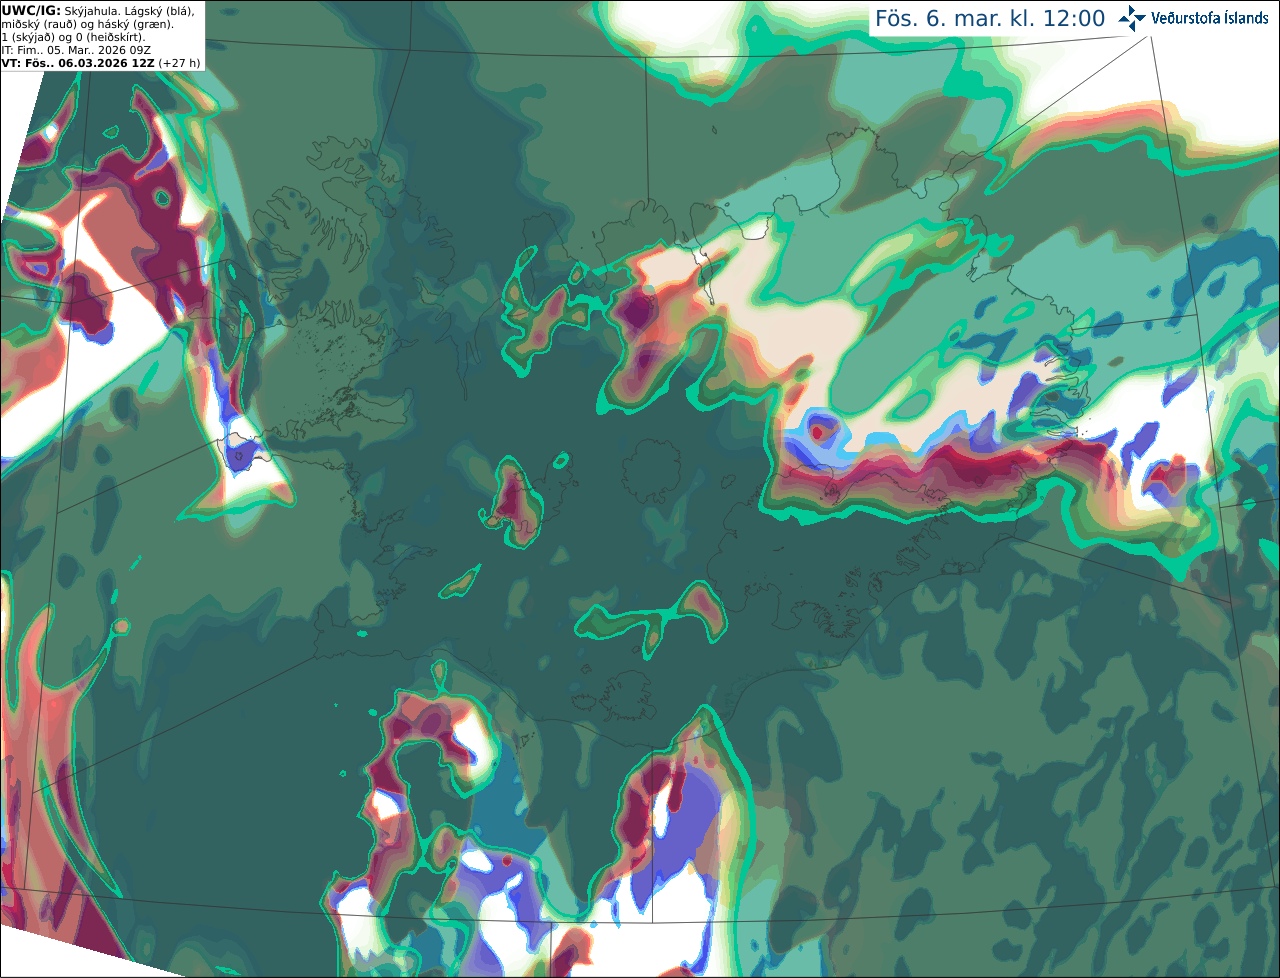Click the legend line 'UWC/IG: Skýjahula. Lágský (blá),'
This screenshot has height=978, width=1280.
pyautogui.click(x=98, y=11)
